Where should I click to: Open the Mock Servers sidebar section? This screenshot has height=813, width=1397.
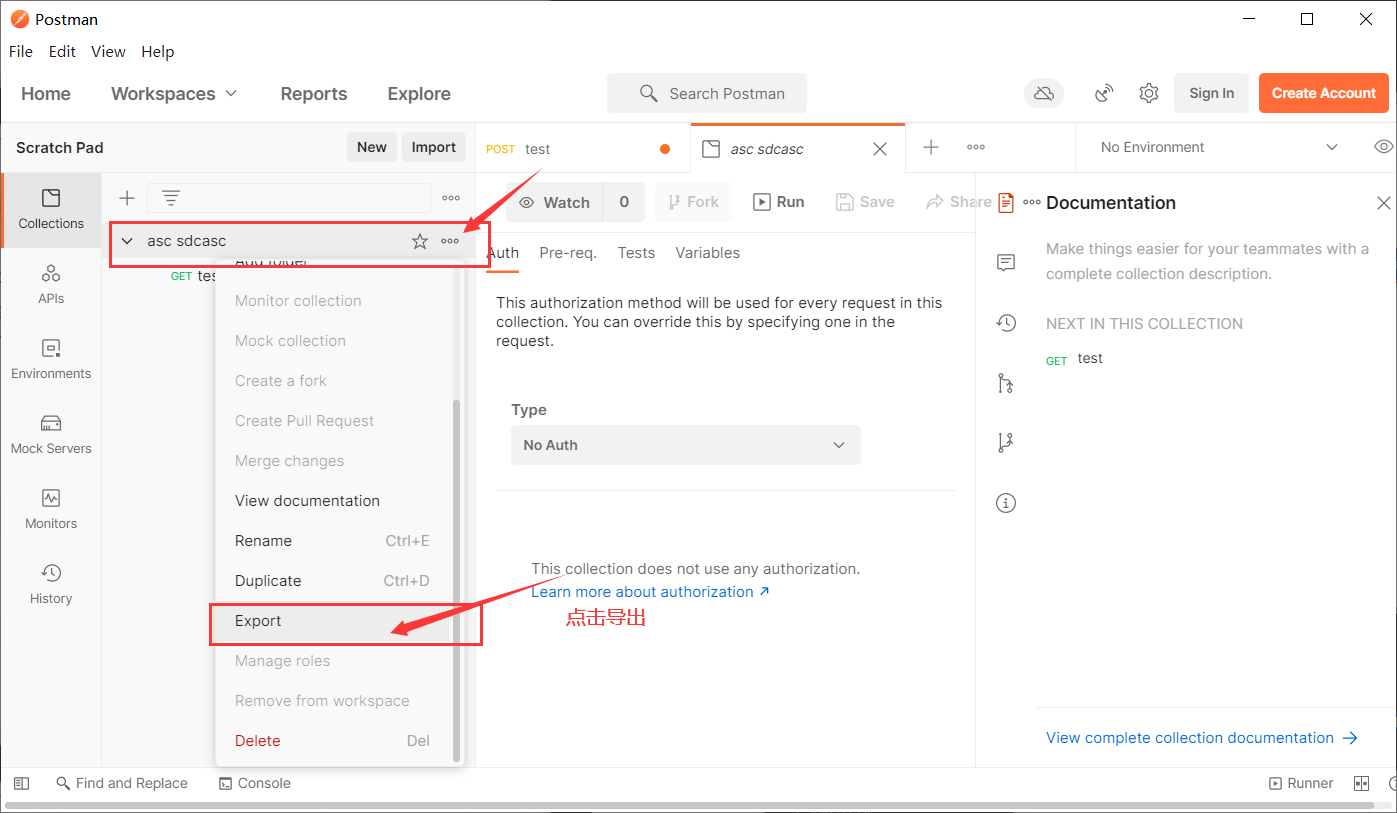tap(51, 435)
